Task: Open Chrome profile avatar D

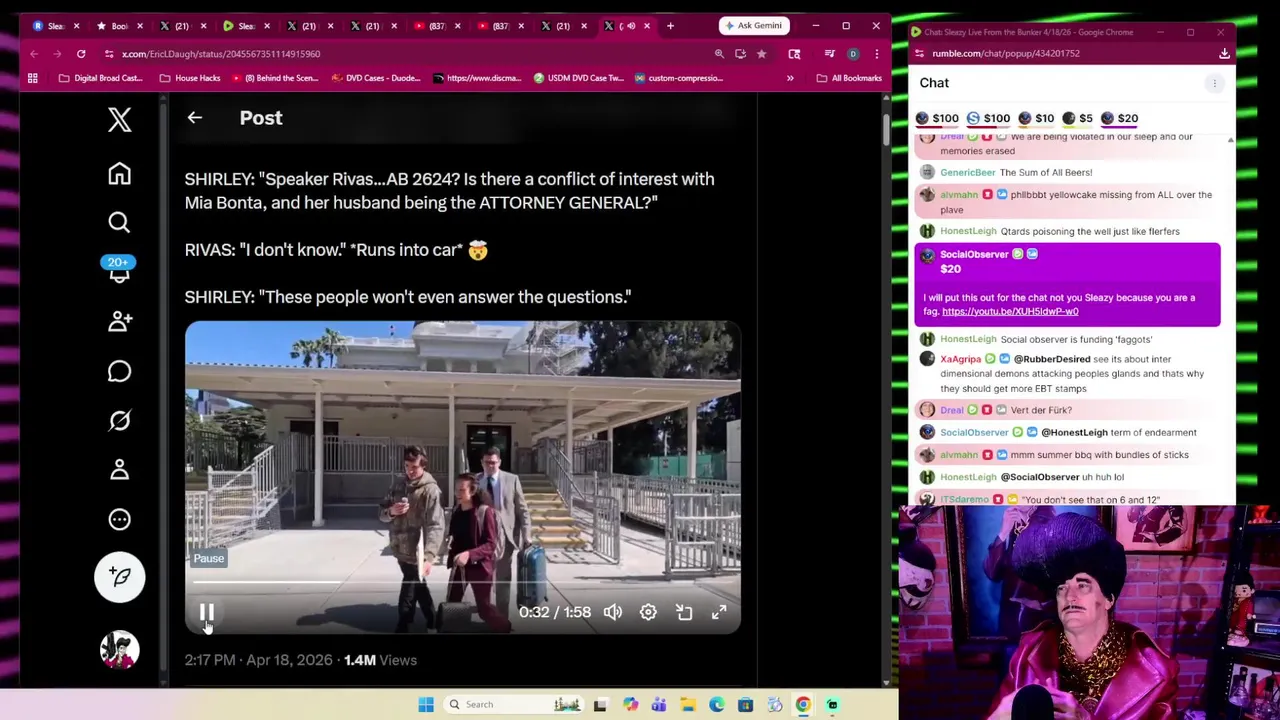Action: tap(853, 54)
